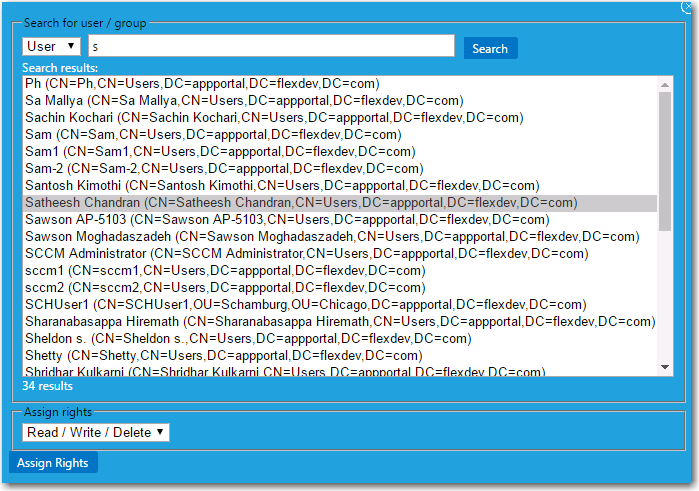Image resolution: width=699 pixels, height=491 pixels.
Task: Open the User type dropdown
Action: tap(52, 47)
